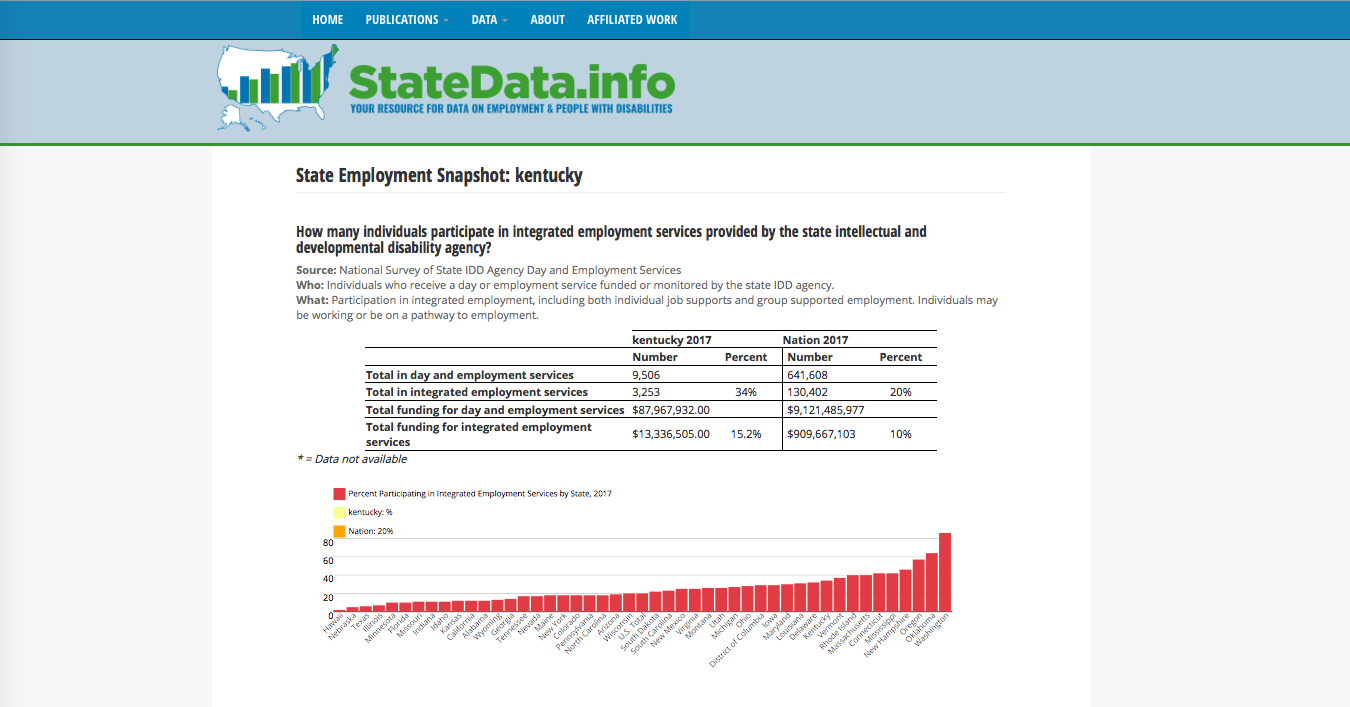The image size is (1350, 707).
Task: Click the Oregon bar in the chart
Action: (x=919, y=585)
